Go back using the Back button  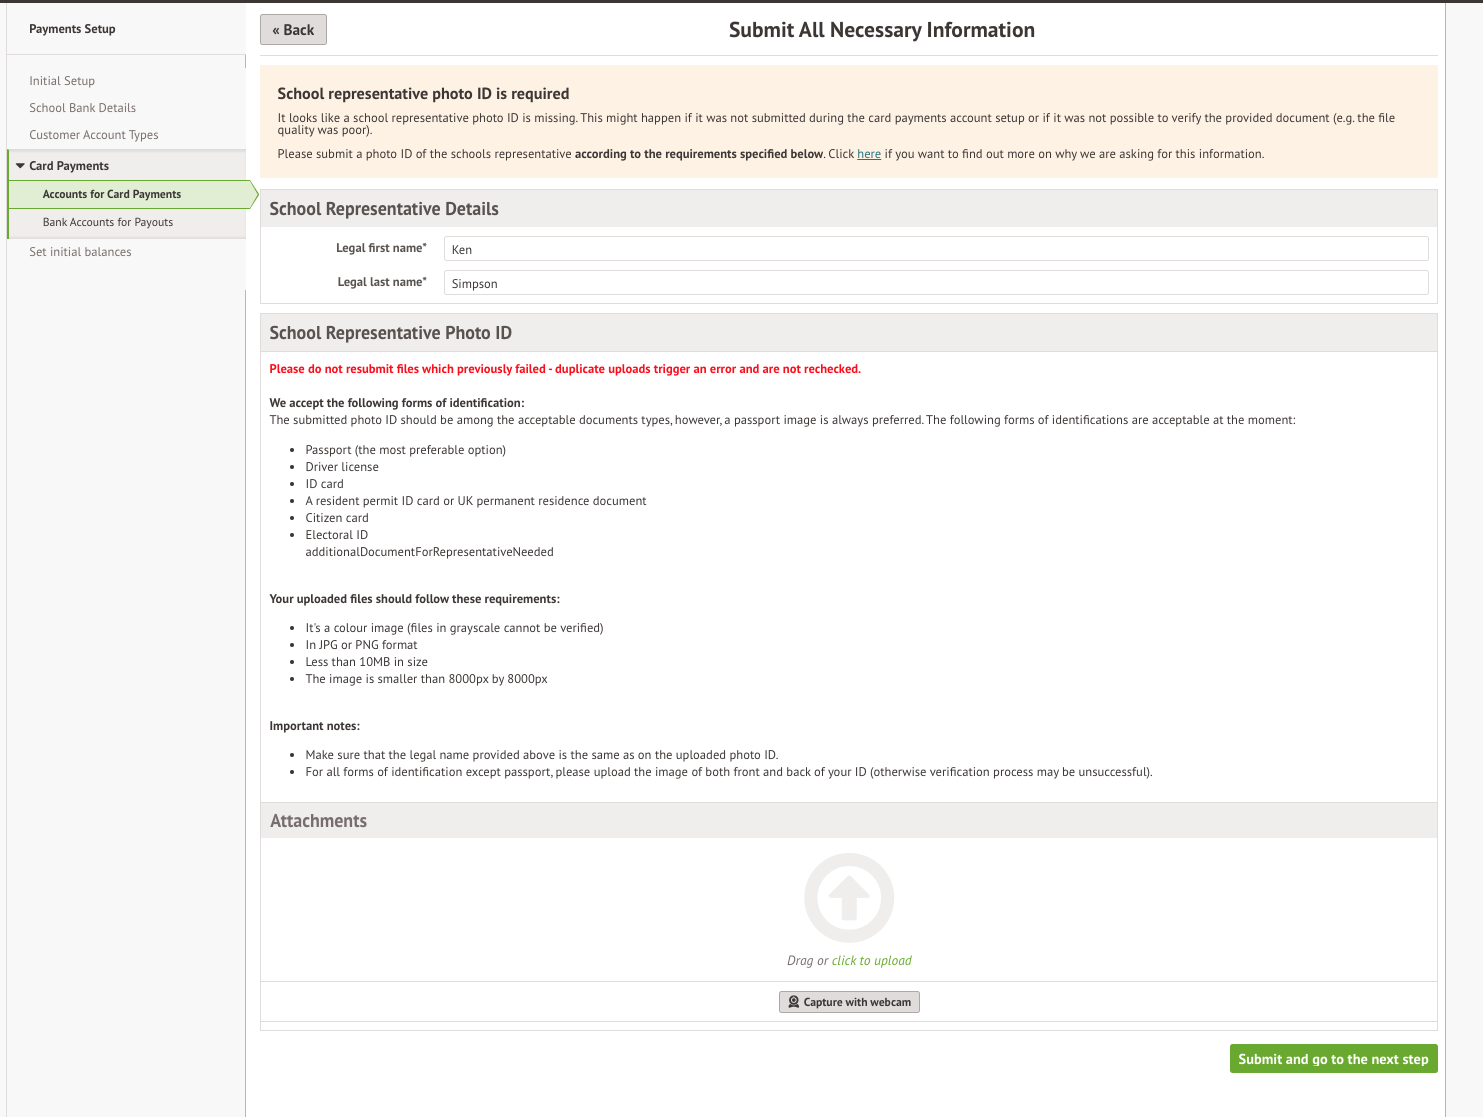click(x=293, y=30)
